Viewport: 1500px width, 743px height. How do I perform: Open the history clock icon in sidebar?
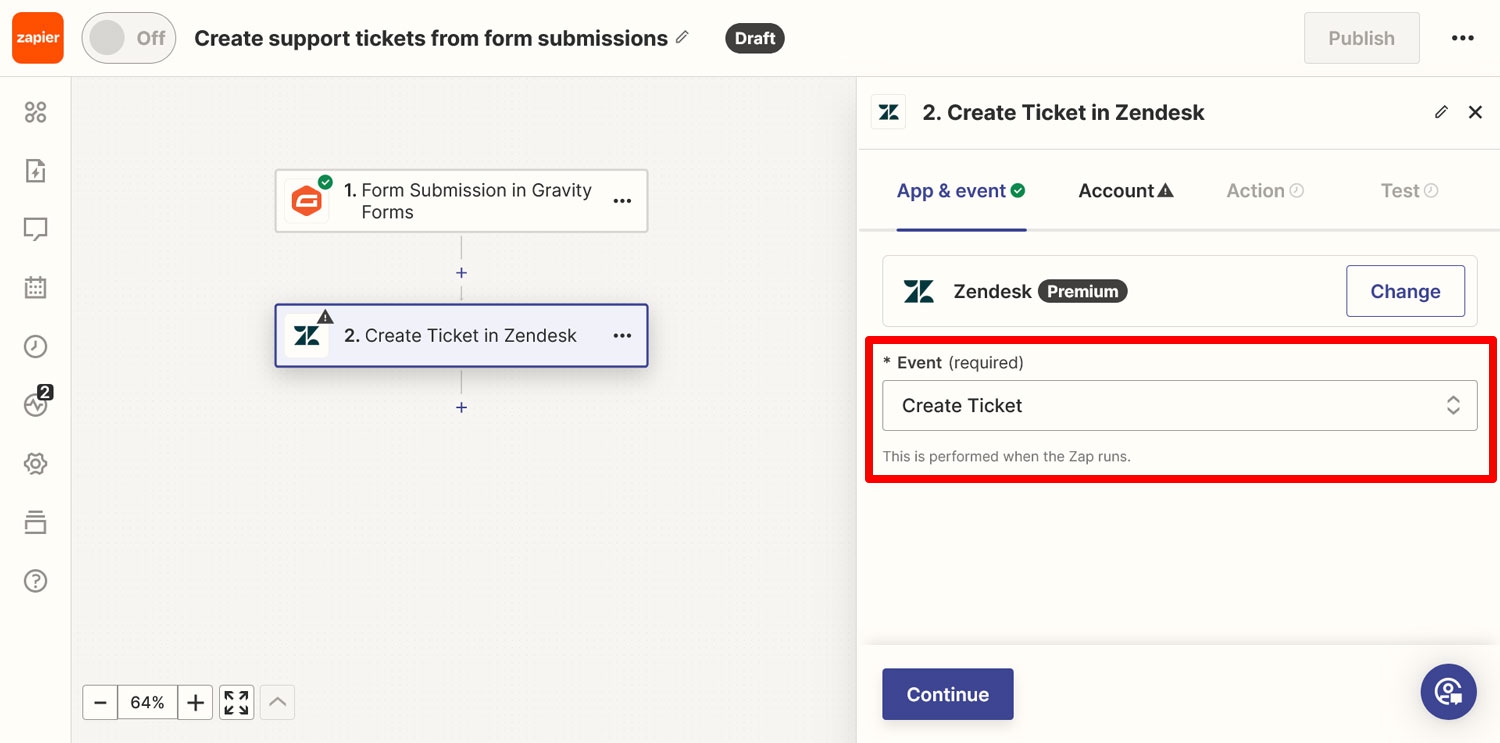click(x=35, y=347)
